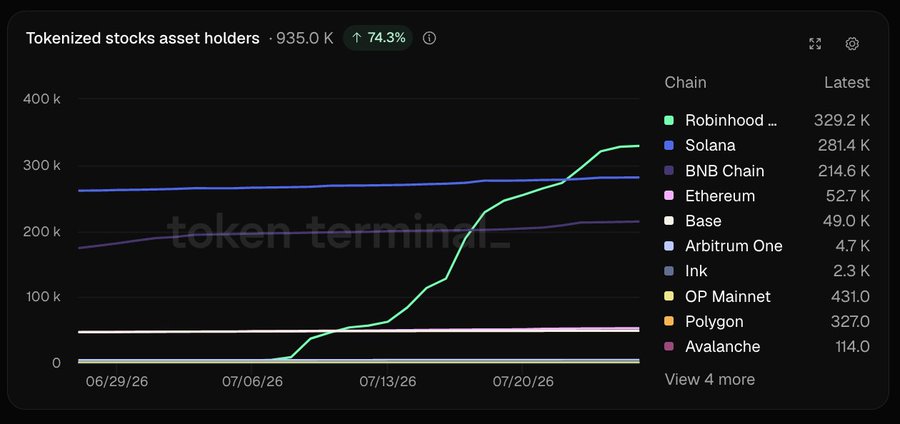Open chart settings gear icon
This screenshot has height=424, width=900.
tap(852, 44)
